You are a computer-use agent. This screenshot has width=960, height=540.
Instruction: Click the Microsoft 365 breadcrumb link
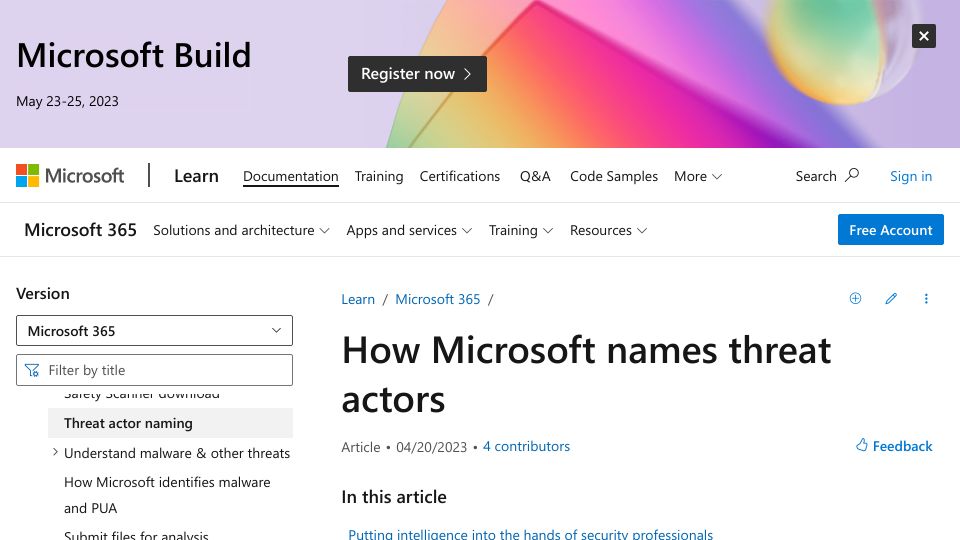[x=438, y=299]
